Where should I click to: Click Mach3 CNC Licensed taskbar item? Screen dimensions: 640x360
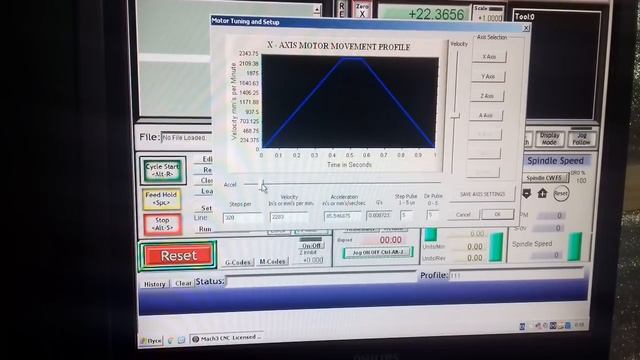coord(227,338)
